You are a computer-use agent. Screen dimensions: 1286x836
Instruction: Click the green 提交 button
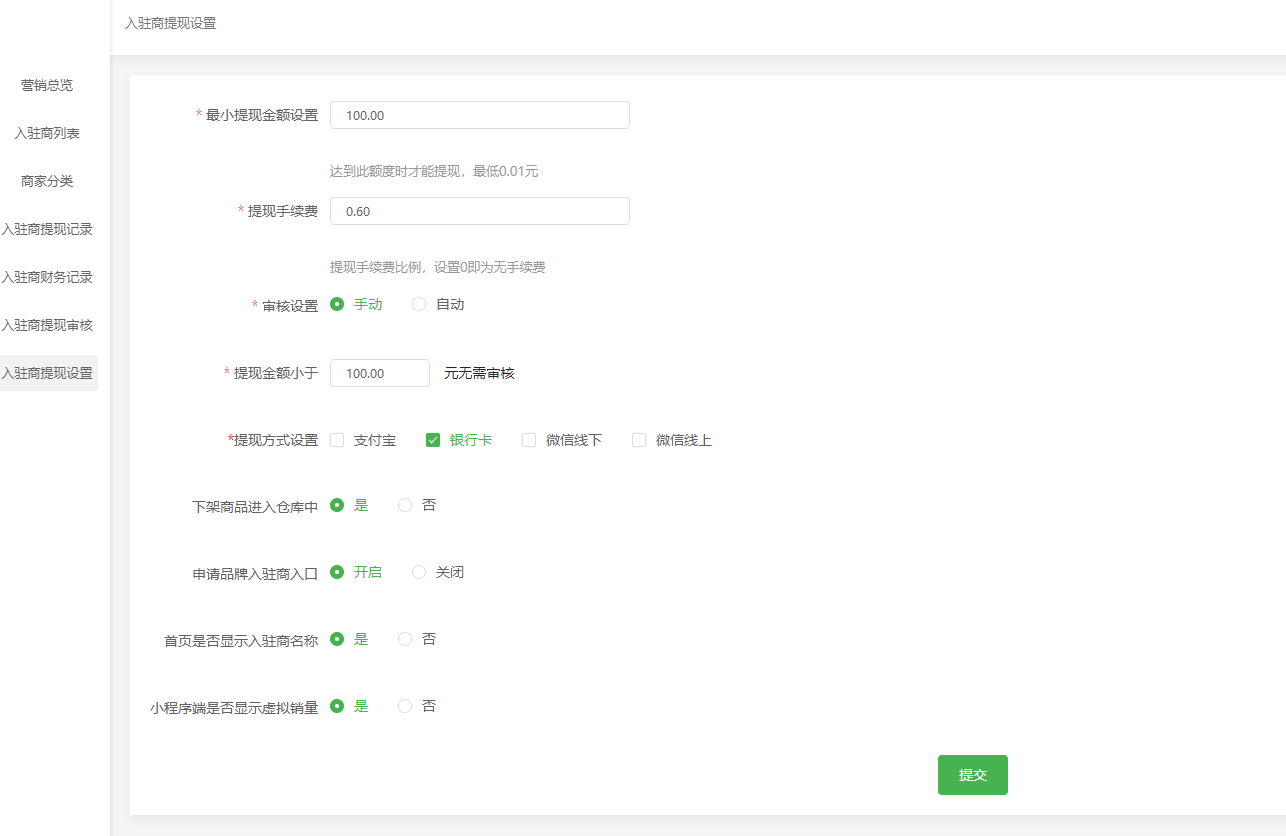972,775
